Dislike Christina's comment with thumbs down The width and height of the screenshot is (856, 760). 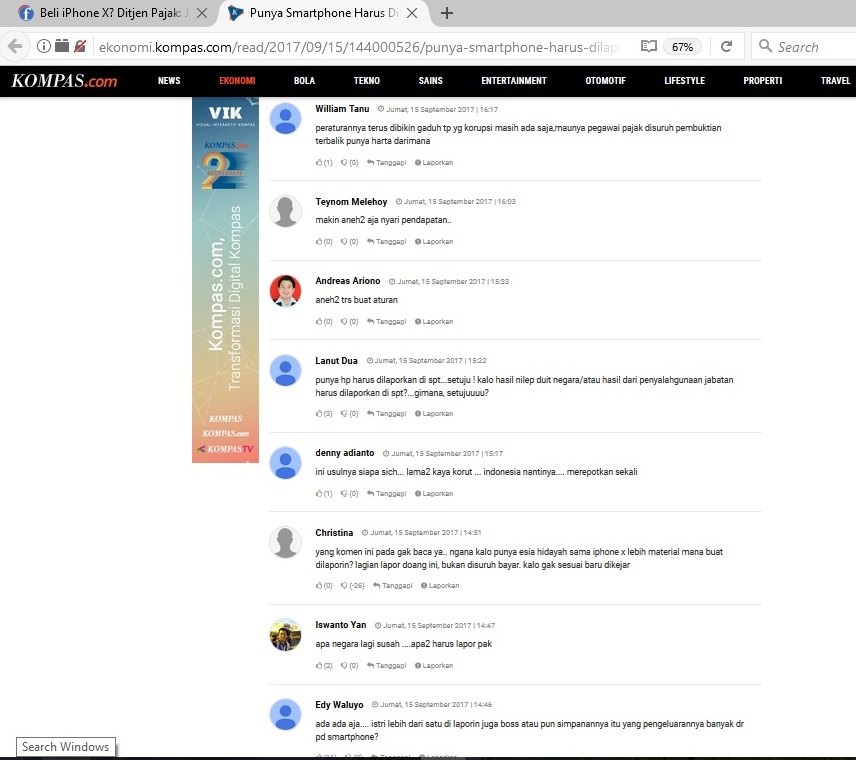point(345,586)
